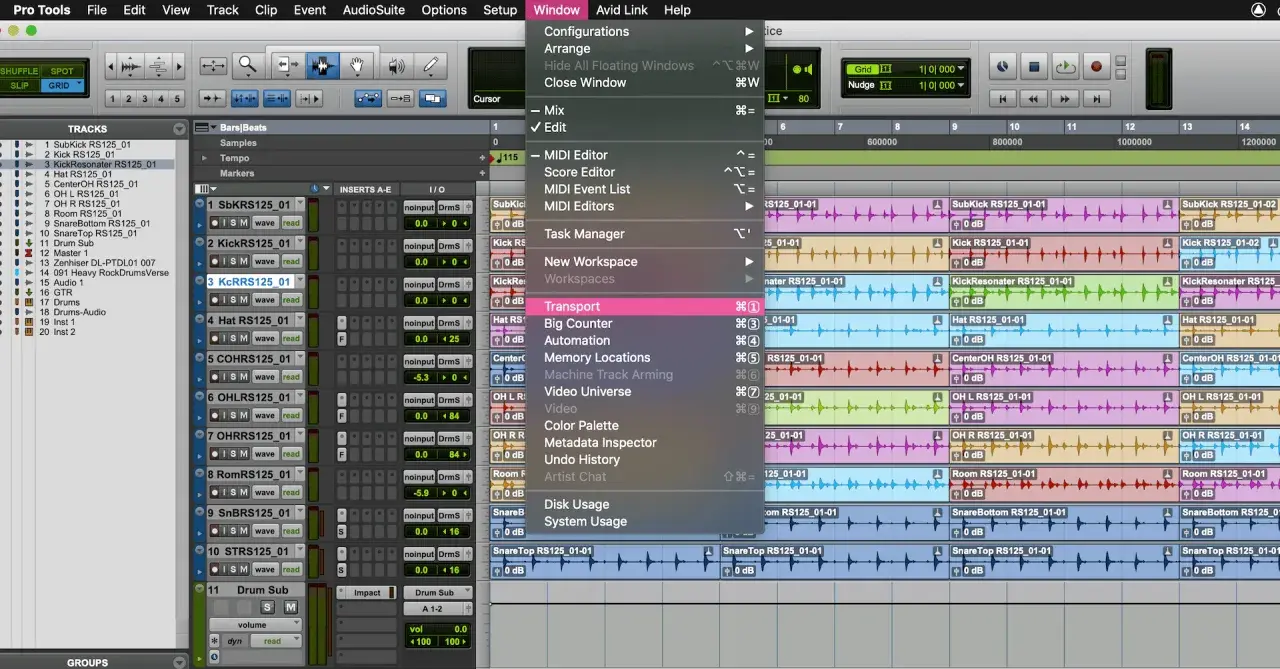Click the Impact insert on Drum Sub

[367, 593]
